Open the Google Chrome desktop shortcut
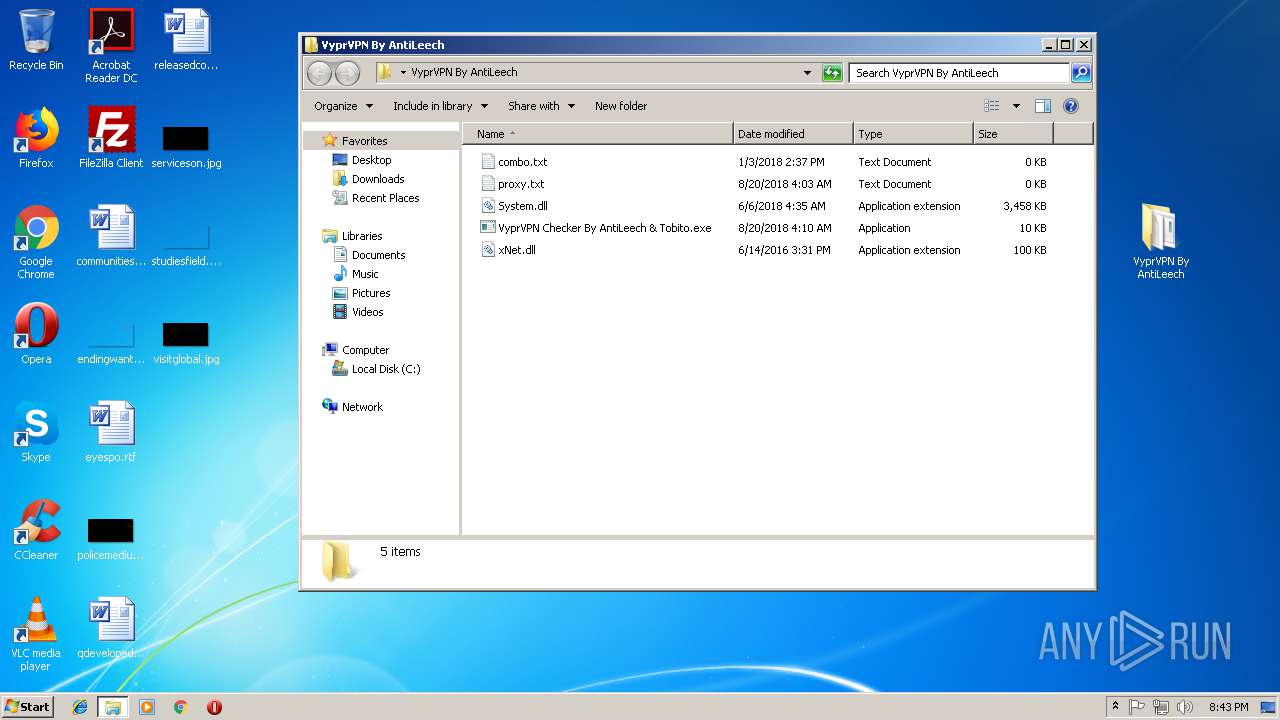Screen dimensions: 1280x720 (x=36, y=242)
